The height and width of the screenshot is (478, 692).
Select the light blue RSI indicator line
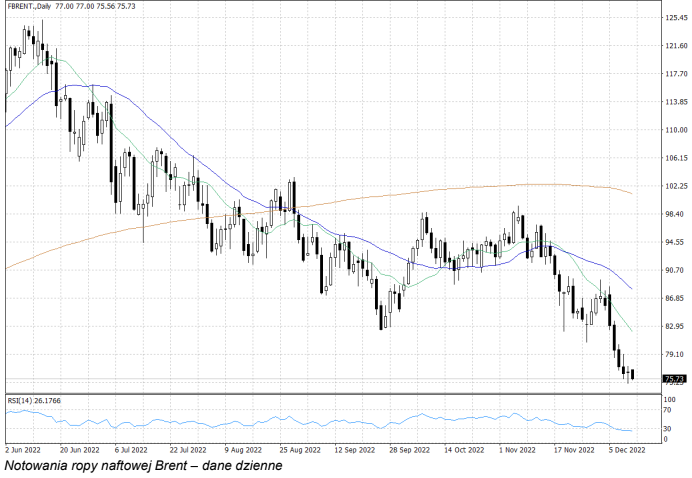coord(300,422)
